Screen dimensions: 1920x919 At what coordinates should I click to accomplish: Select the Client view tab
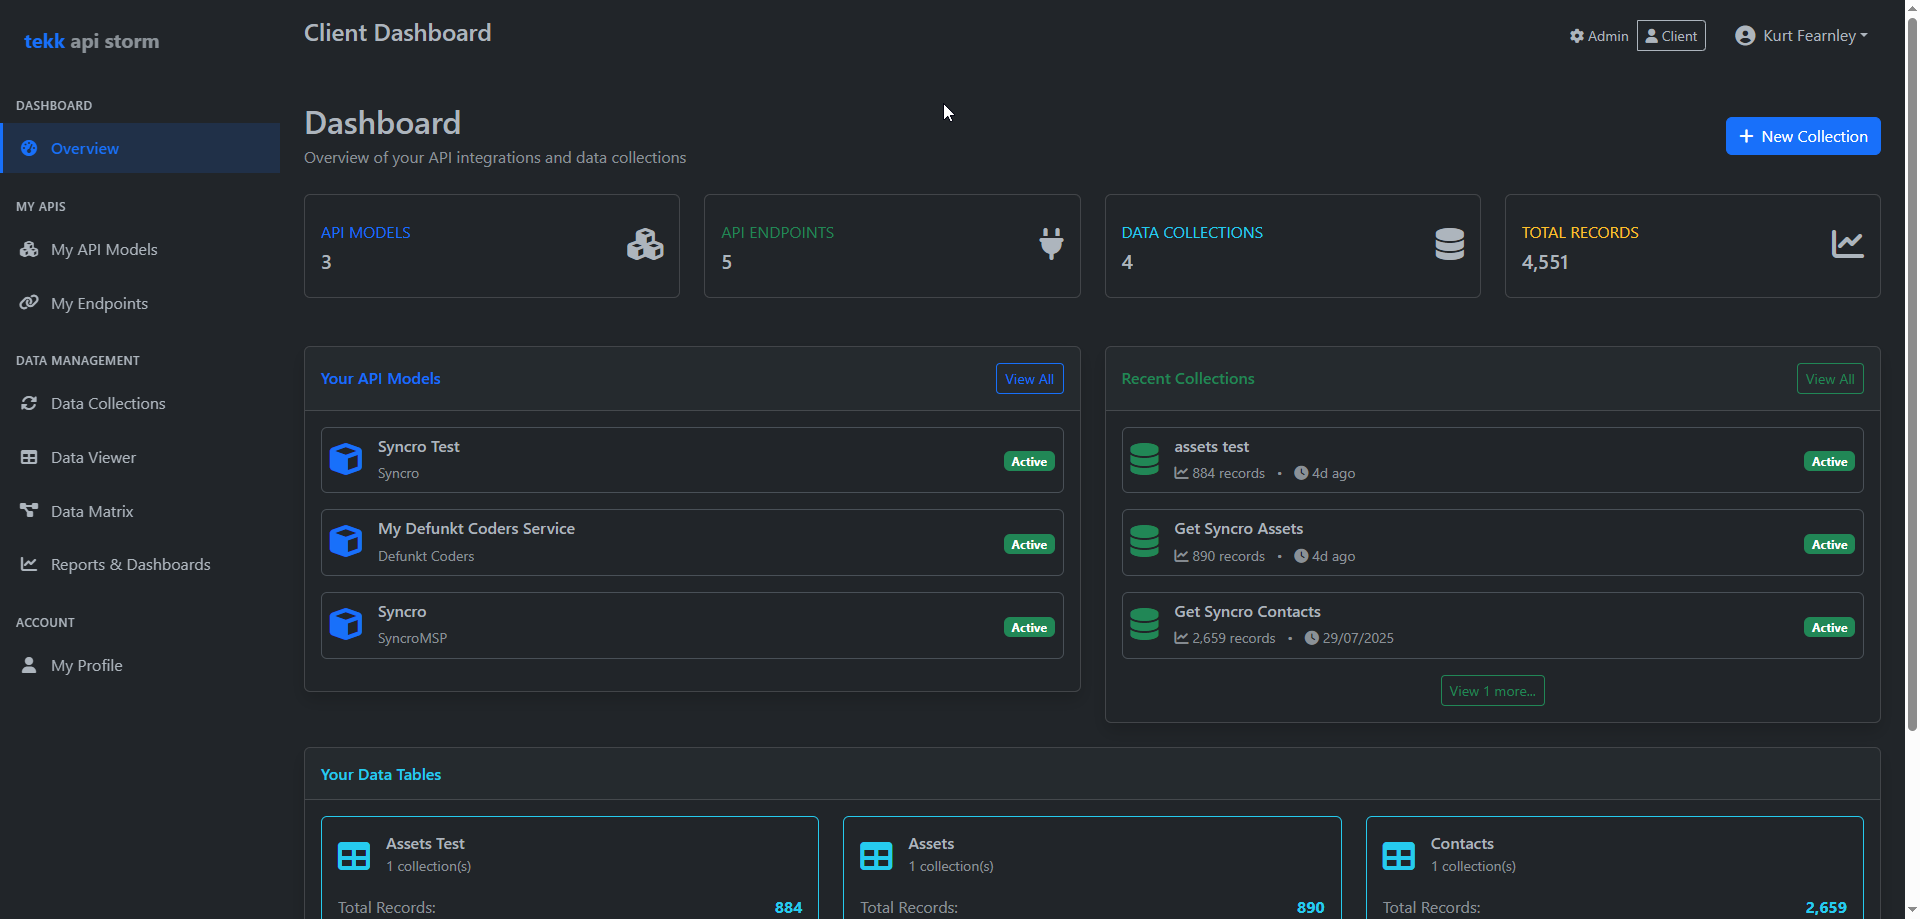pyautogui.click(x=1670, y=35)
